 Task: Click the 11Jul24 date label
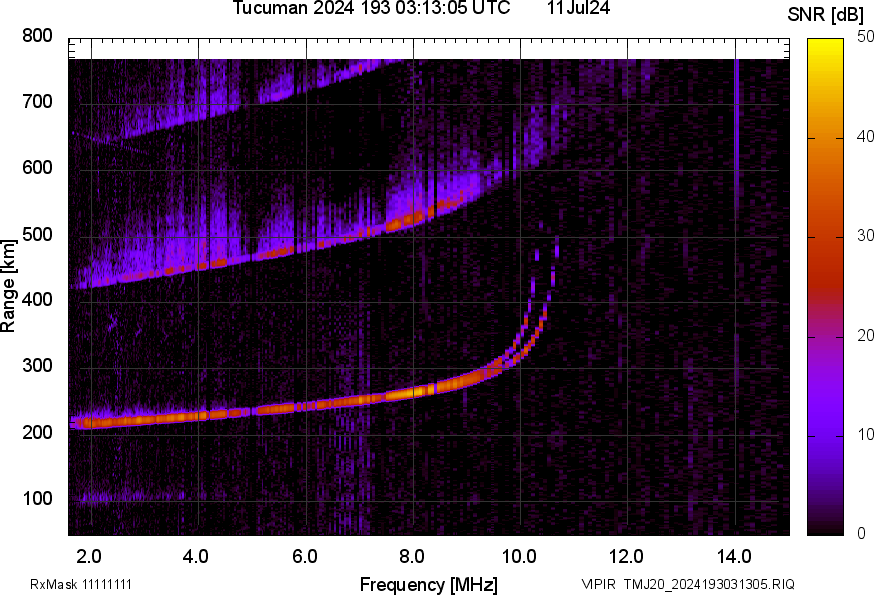(579, 9)
